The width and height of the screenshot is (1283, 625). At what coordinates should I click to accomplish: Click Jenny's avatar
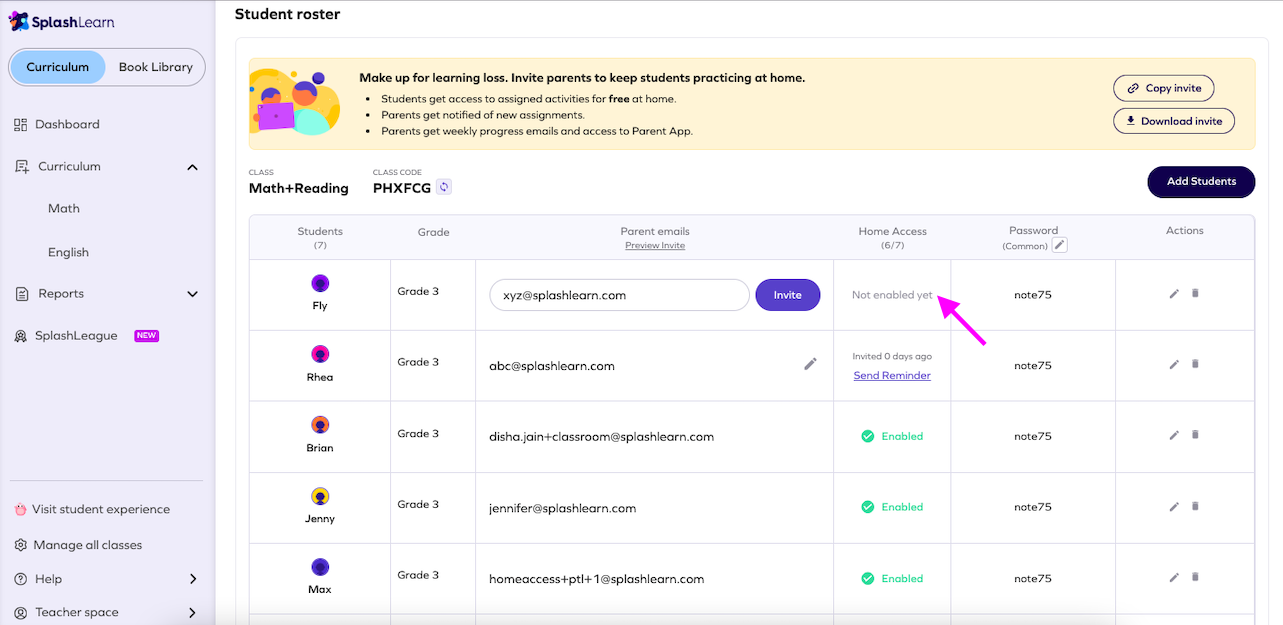320,496
